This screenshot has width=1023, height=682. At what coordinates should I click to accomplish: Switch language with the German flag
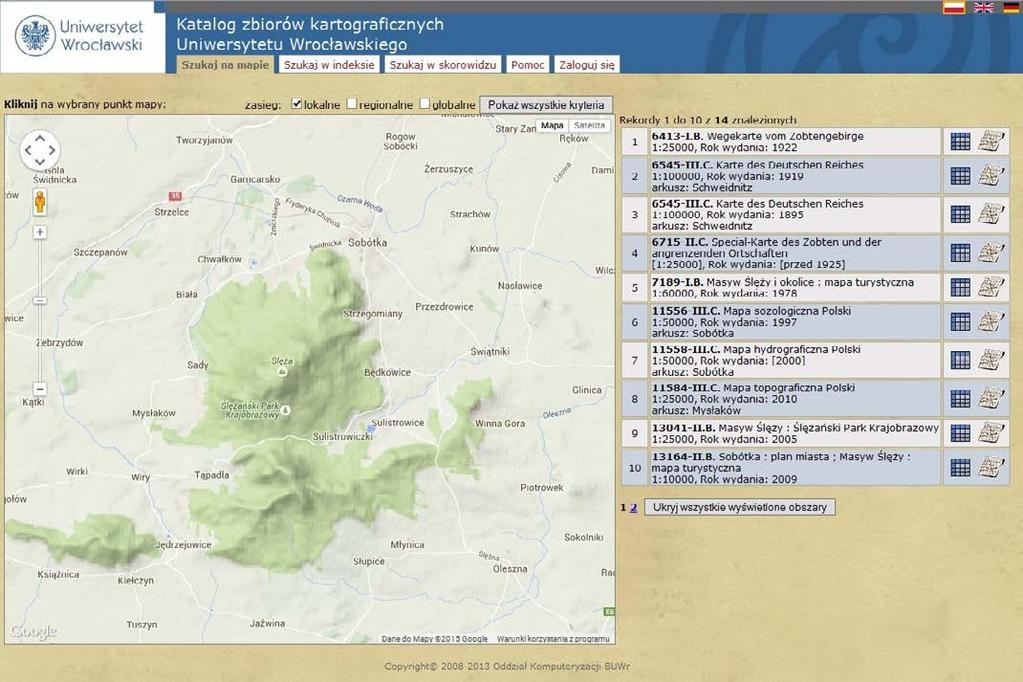1012,7
